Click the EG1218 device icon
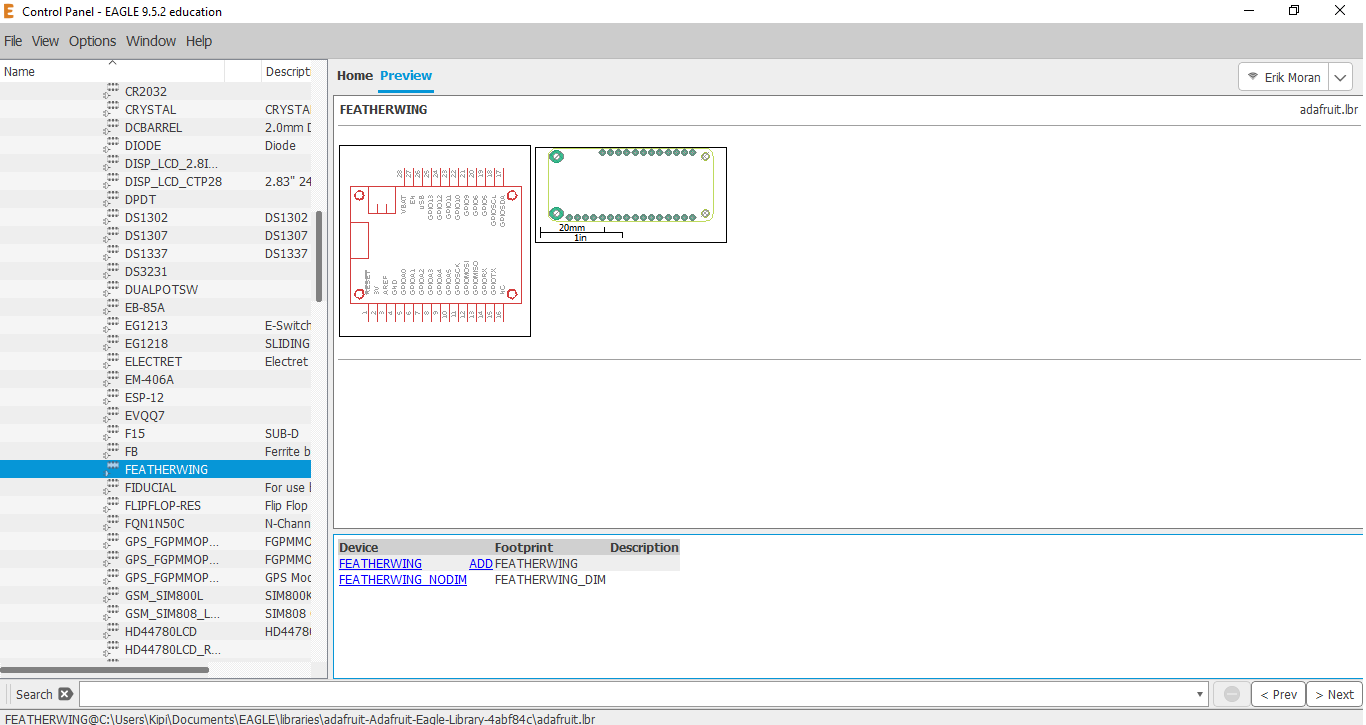Image resolution: width=1366 pixels, height=725 pixels. pos(111,343)
